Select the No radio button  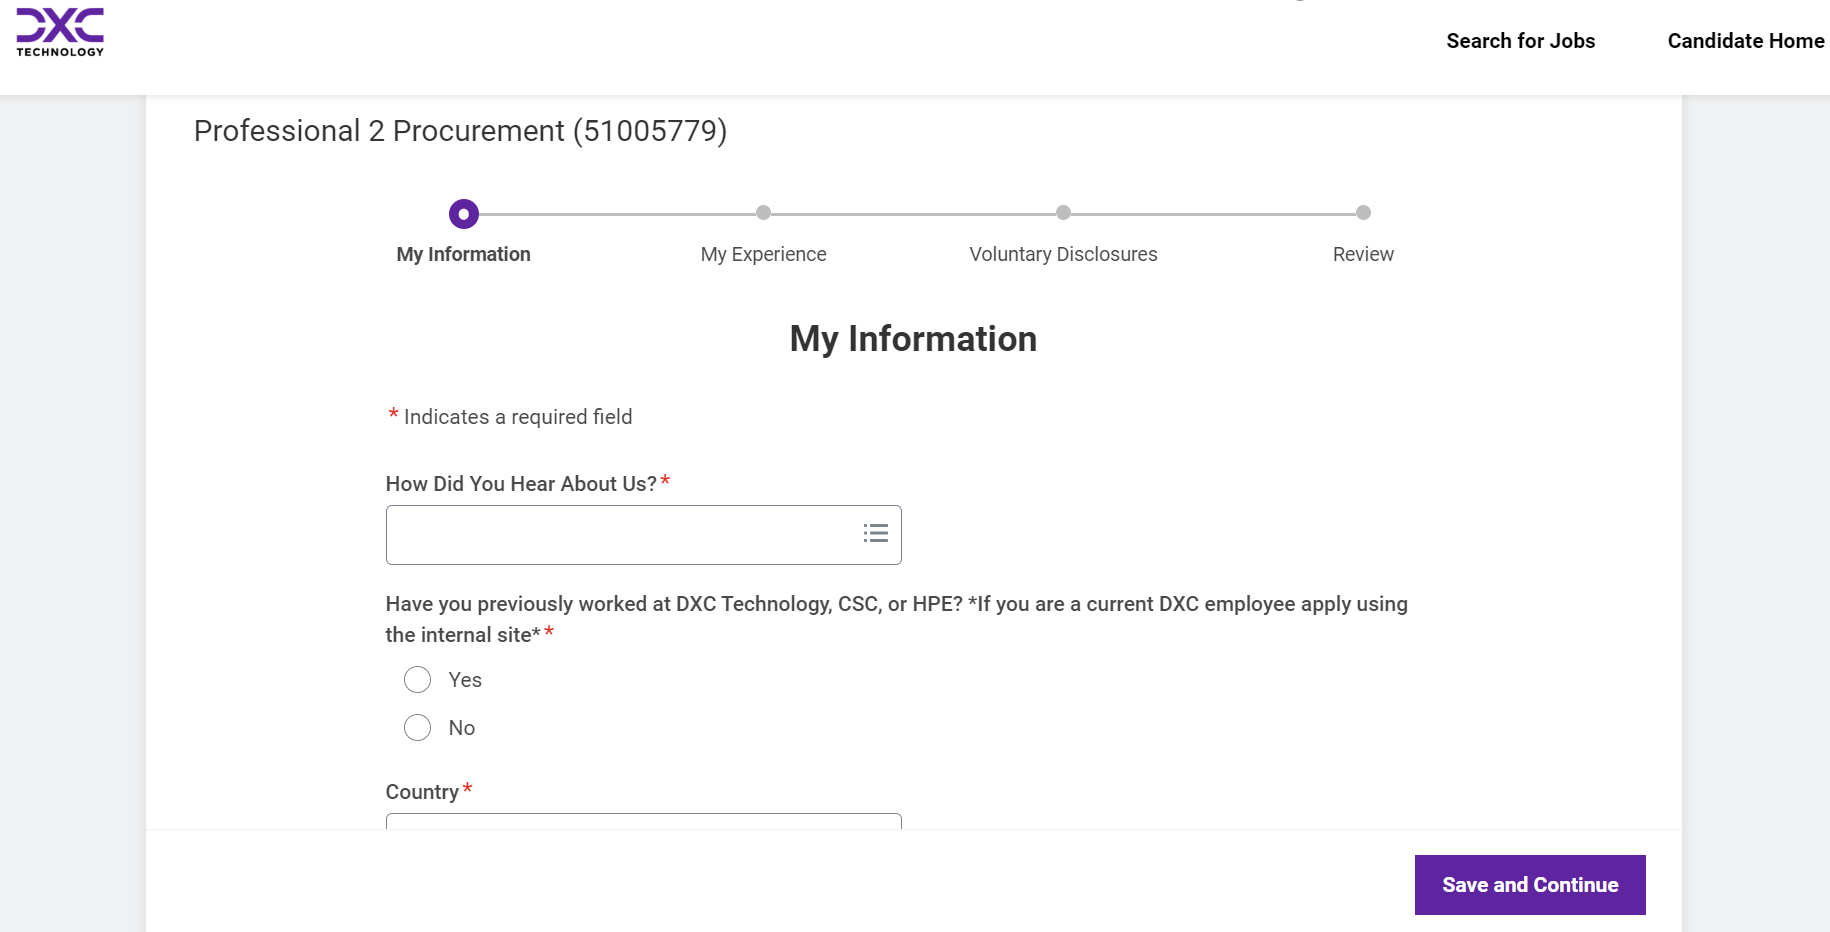coord(418,728)
